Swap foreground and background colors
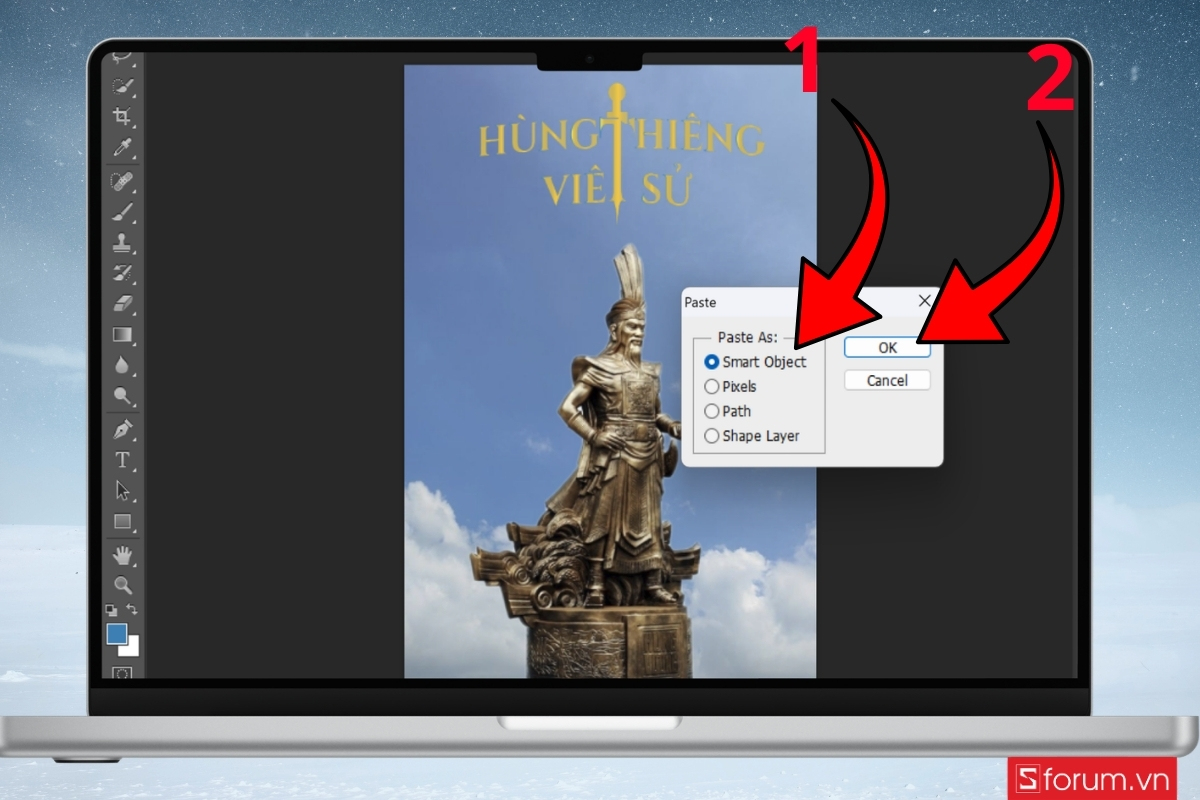 point(131,609)
